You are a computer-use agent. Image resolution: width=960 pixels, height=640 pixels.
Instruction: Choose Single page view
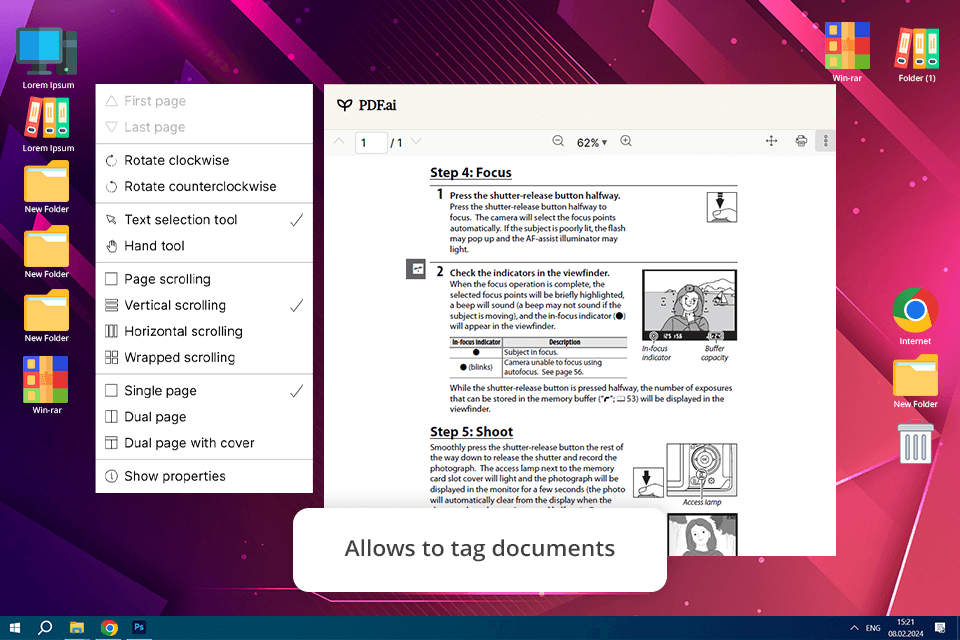tap(204, 391)
